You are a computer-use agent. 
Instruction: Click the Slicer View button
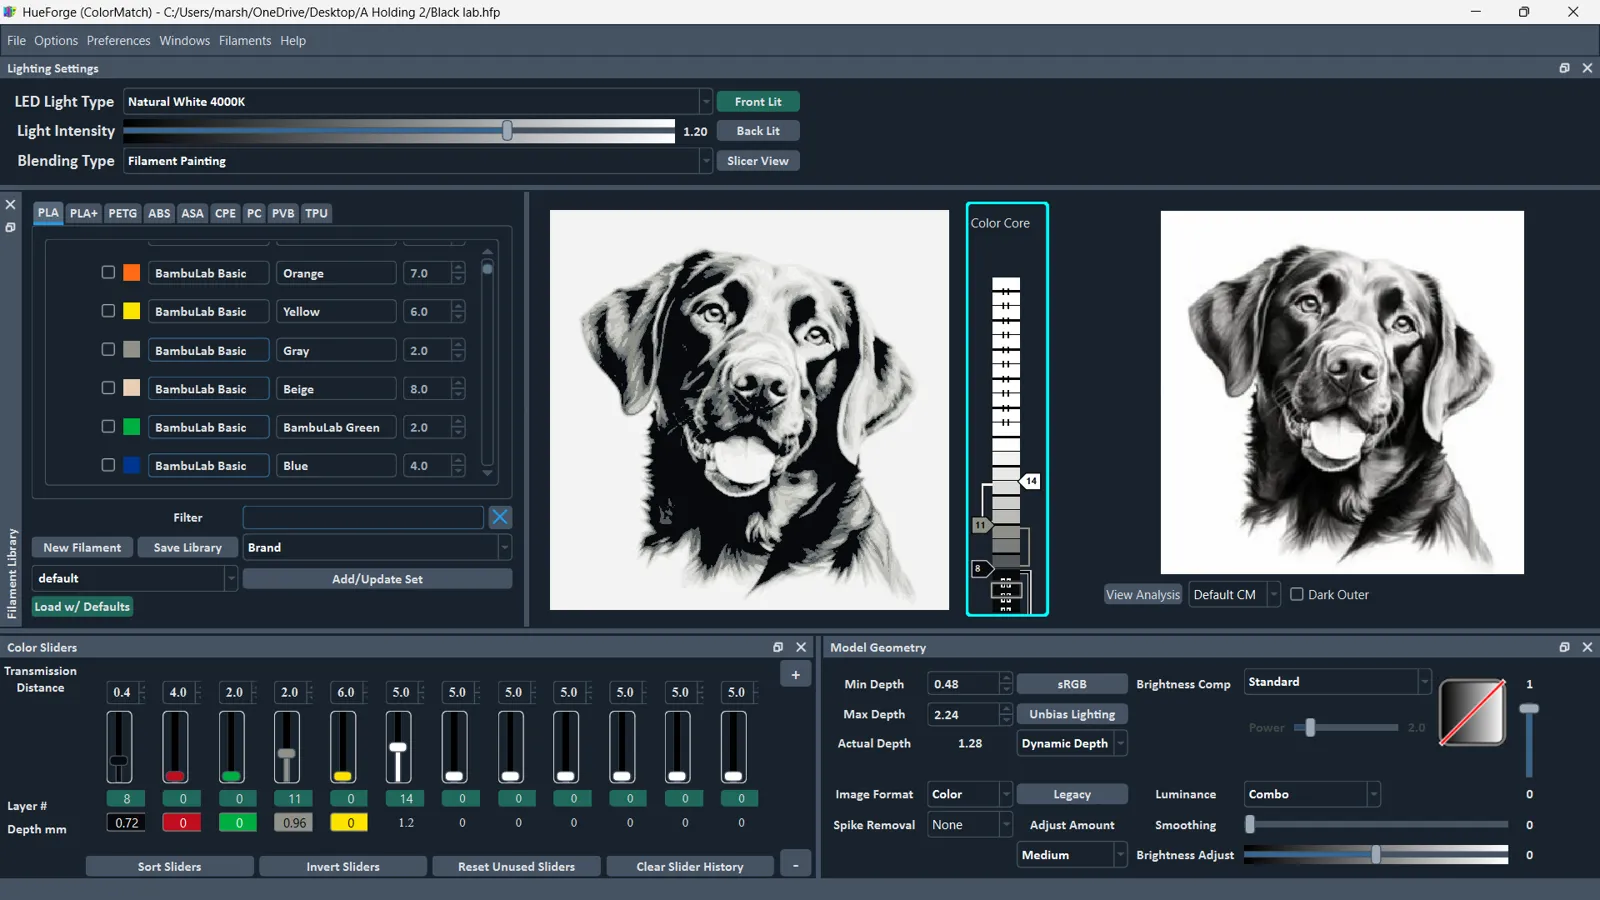758,161
